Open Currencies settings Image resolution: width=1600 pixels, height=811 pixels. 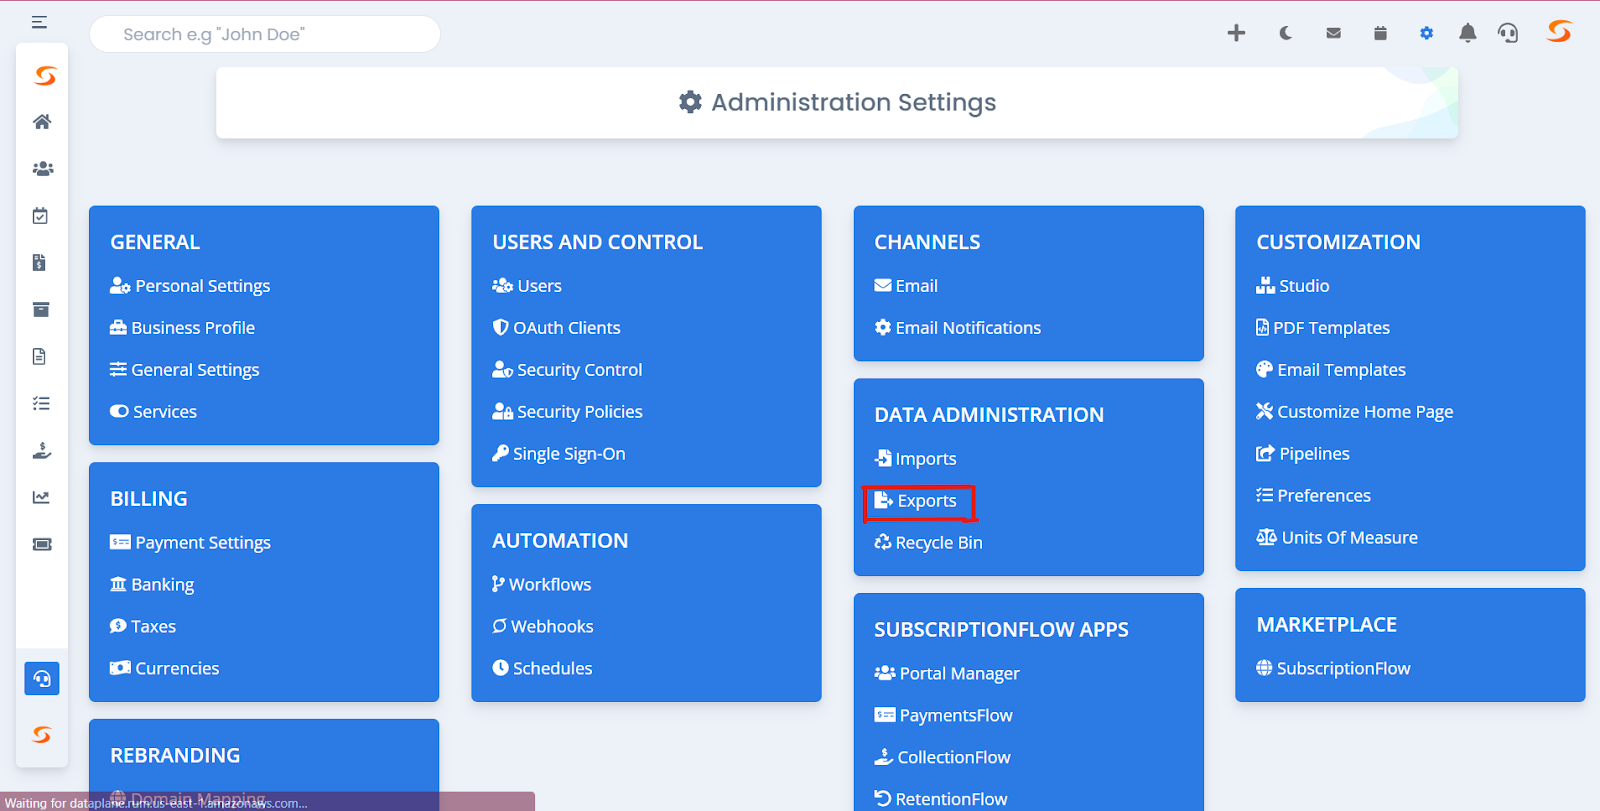coord(164,669)
